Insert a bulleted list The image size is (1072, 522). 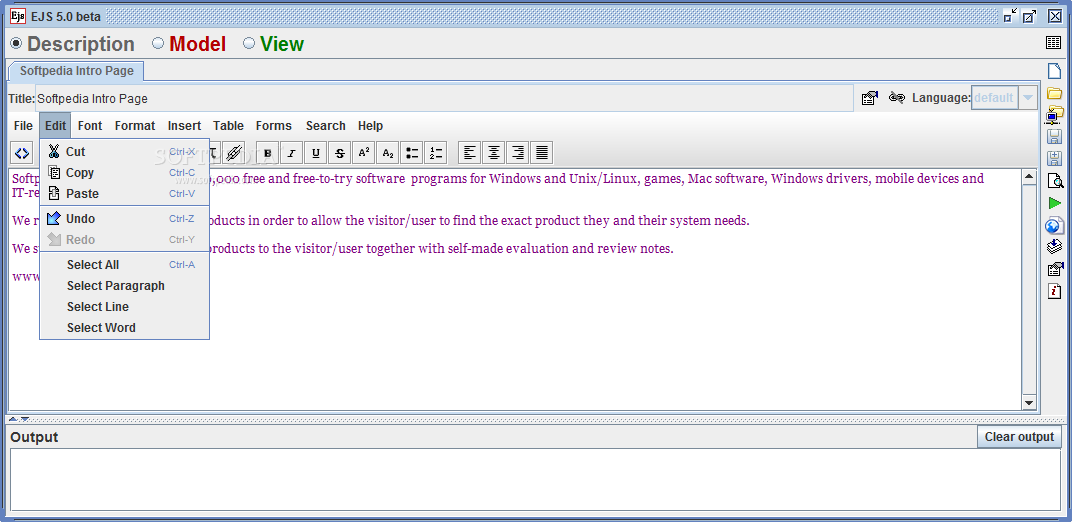412,152
